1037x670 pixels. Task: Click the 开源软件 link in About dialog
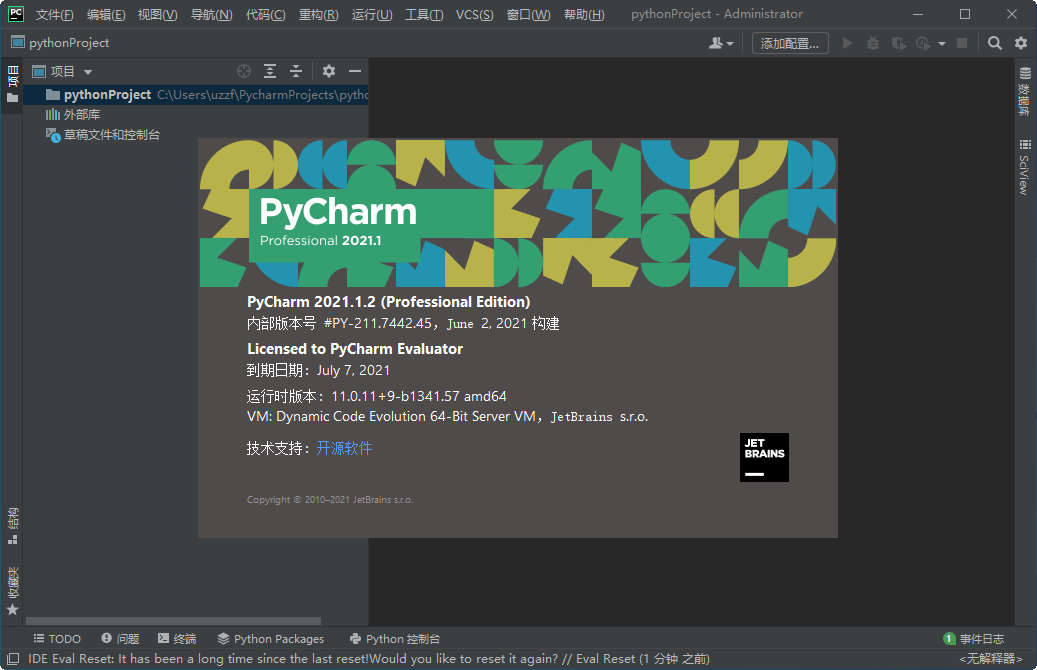tap(344, 448)
